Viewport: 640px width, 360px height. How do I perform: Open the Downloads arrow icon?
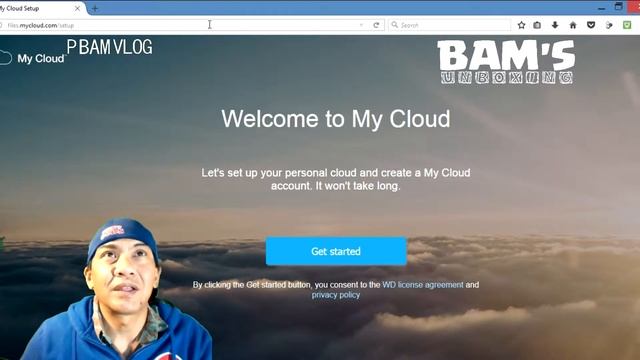555,25
